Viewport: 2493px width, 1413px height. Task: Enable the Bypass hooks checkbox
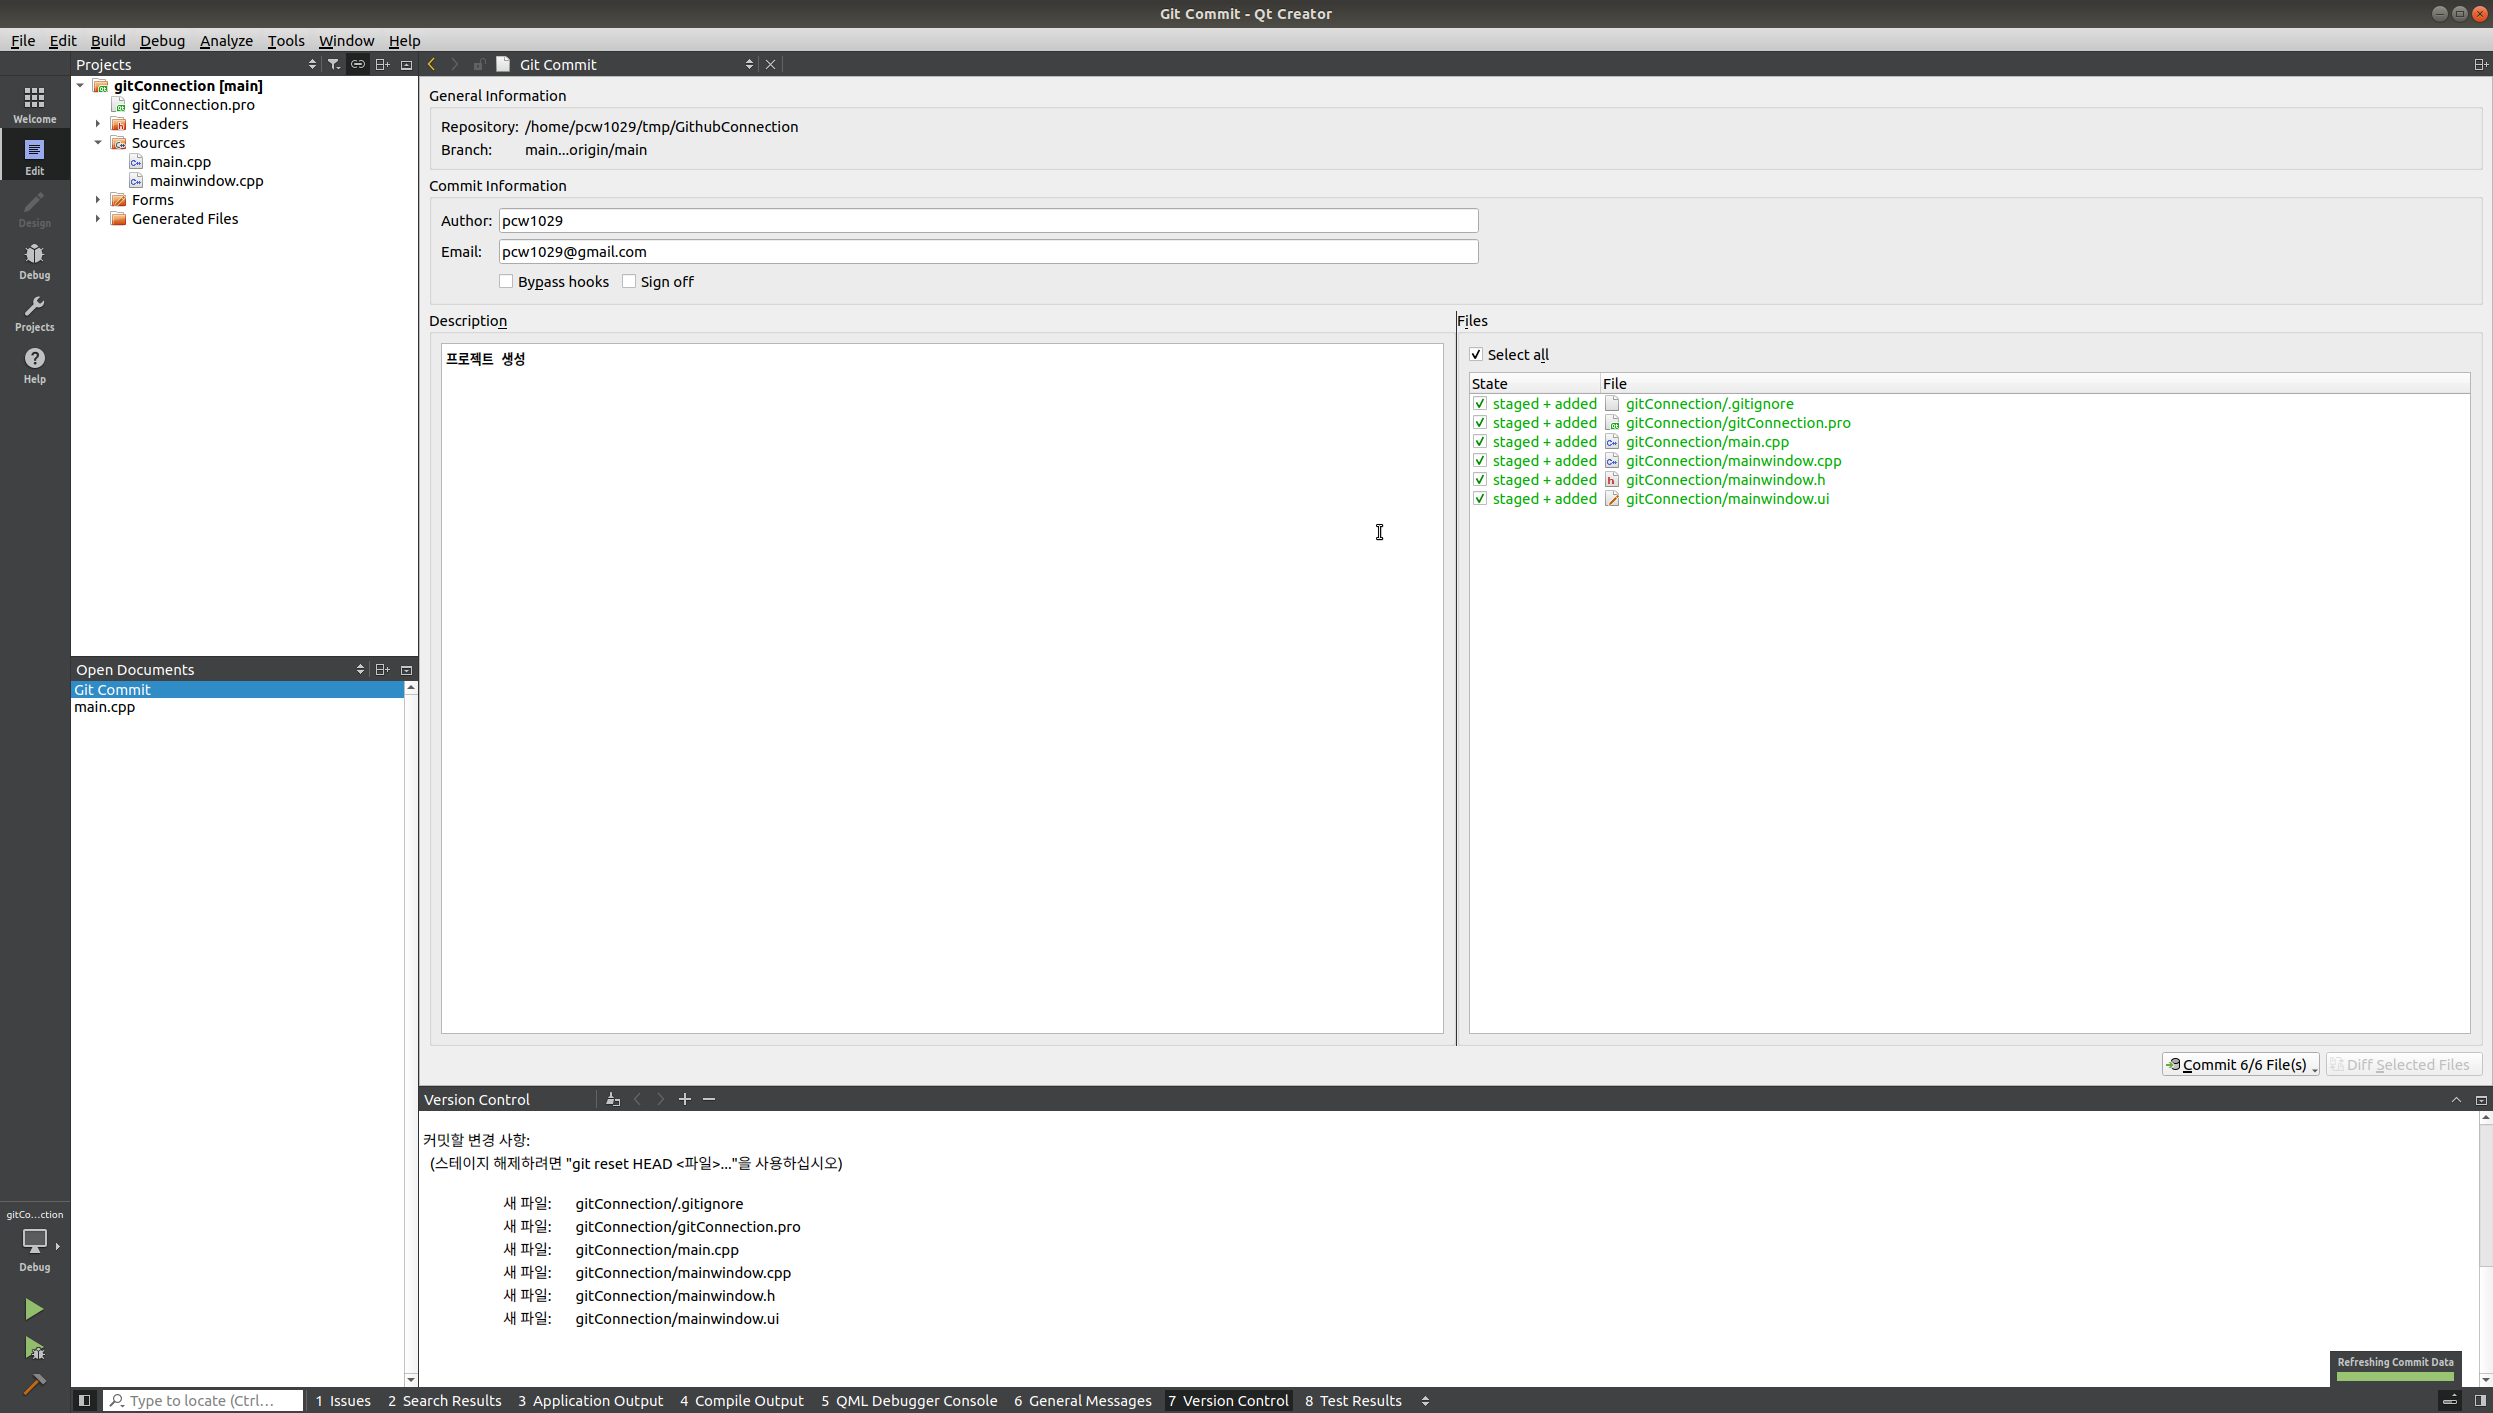[506, 282]
